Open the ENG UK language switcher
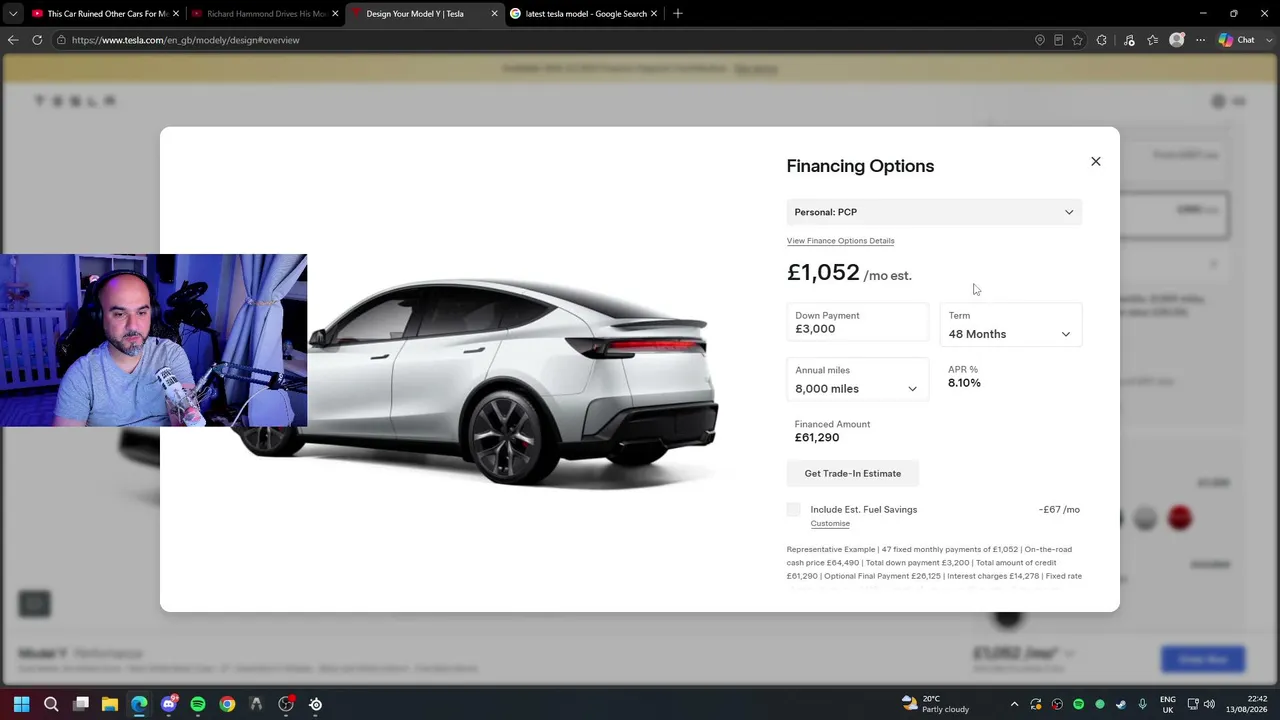The image size is (1280, 720). pyautogui.click(x=1168, y=704)
